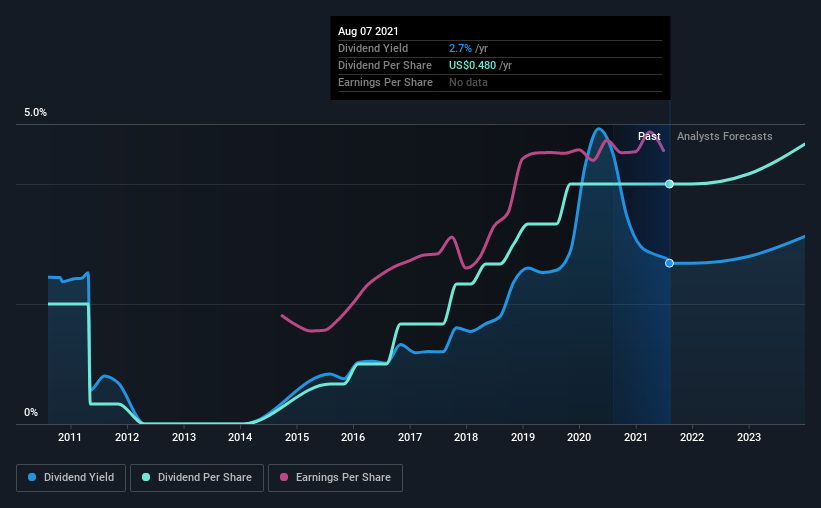Click the Past section label

point(649,136)
